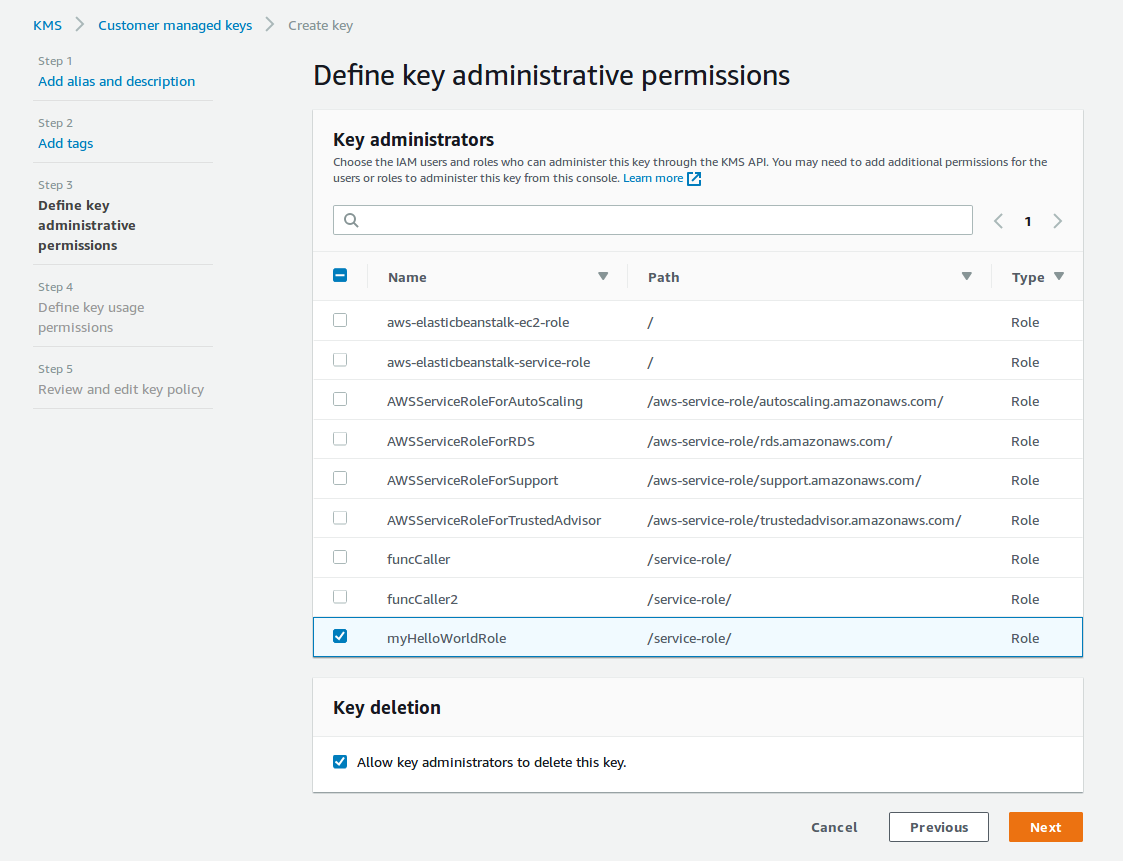Click the Previous button
Image resolution: width=1123 pixels, height=861 pixels.
[x=938, y=827]
